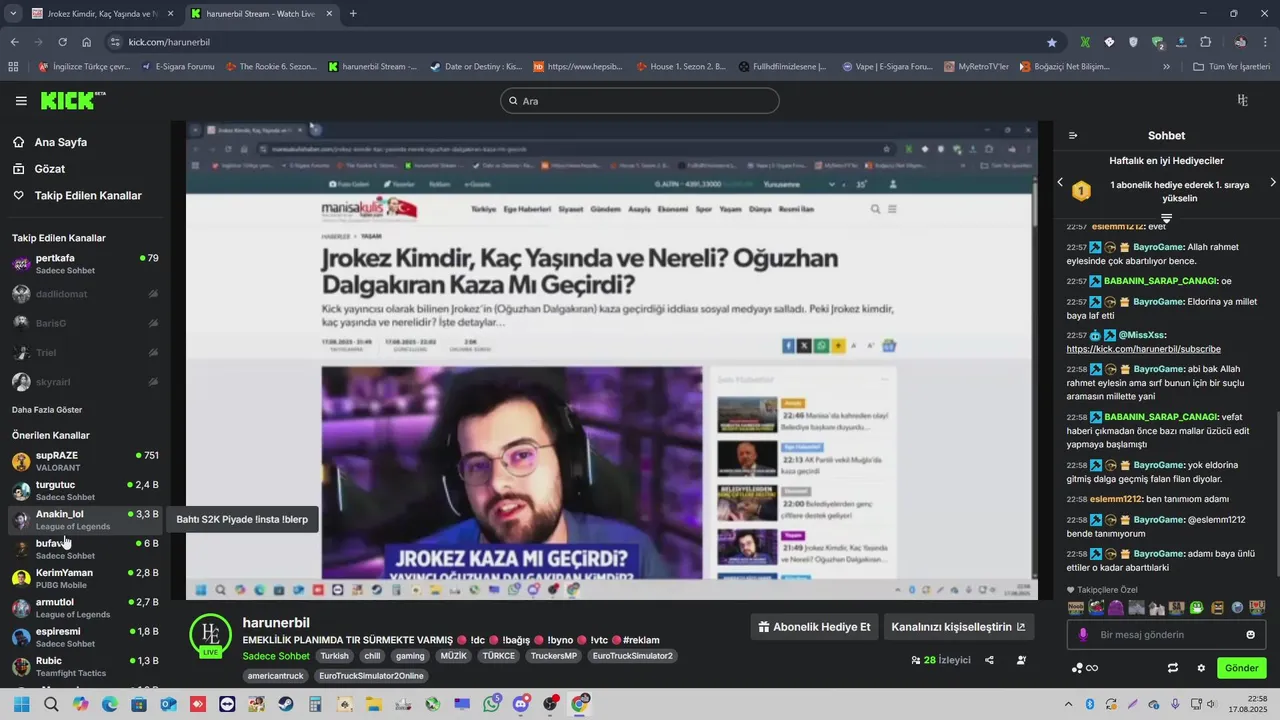This screenshot has width=1280, height=720.
Task: Click Kanalınızı kişiselleştirin button
Action: (x=958, y=627)
